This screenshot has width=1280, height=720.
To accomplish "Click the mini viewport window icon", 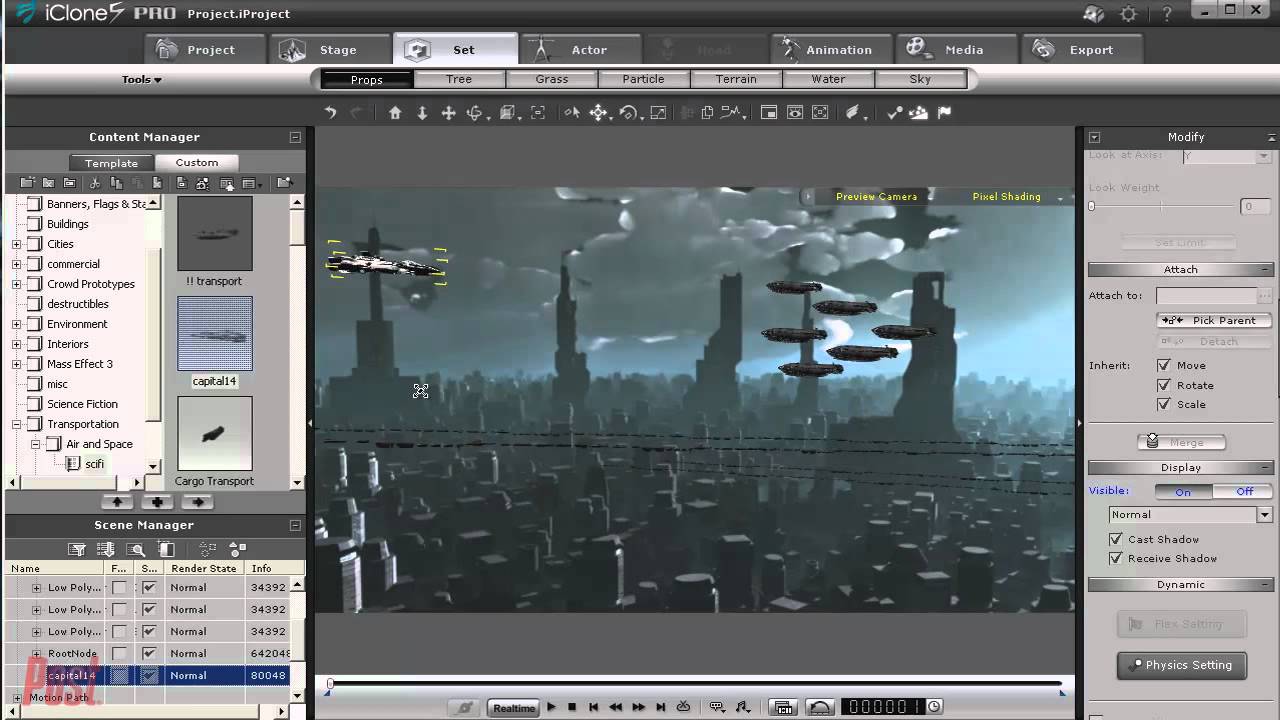I will coord(769,113).
